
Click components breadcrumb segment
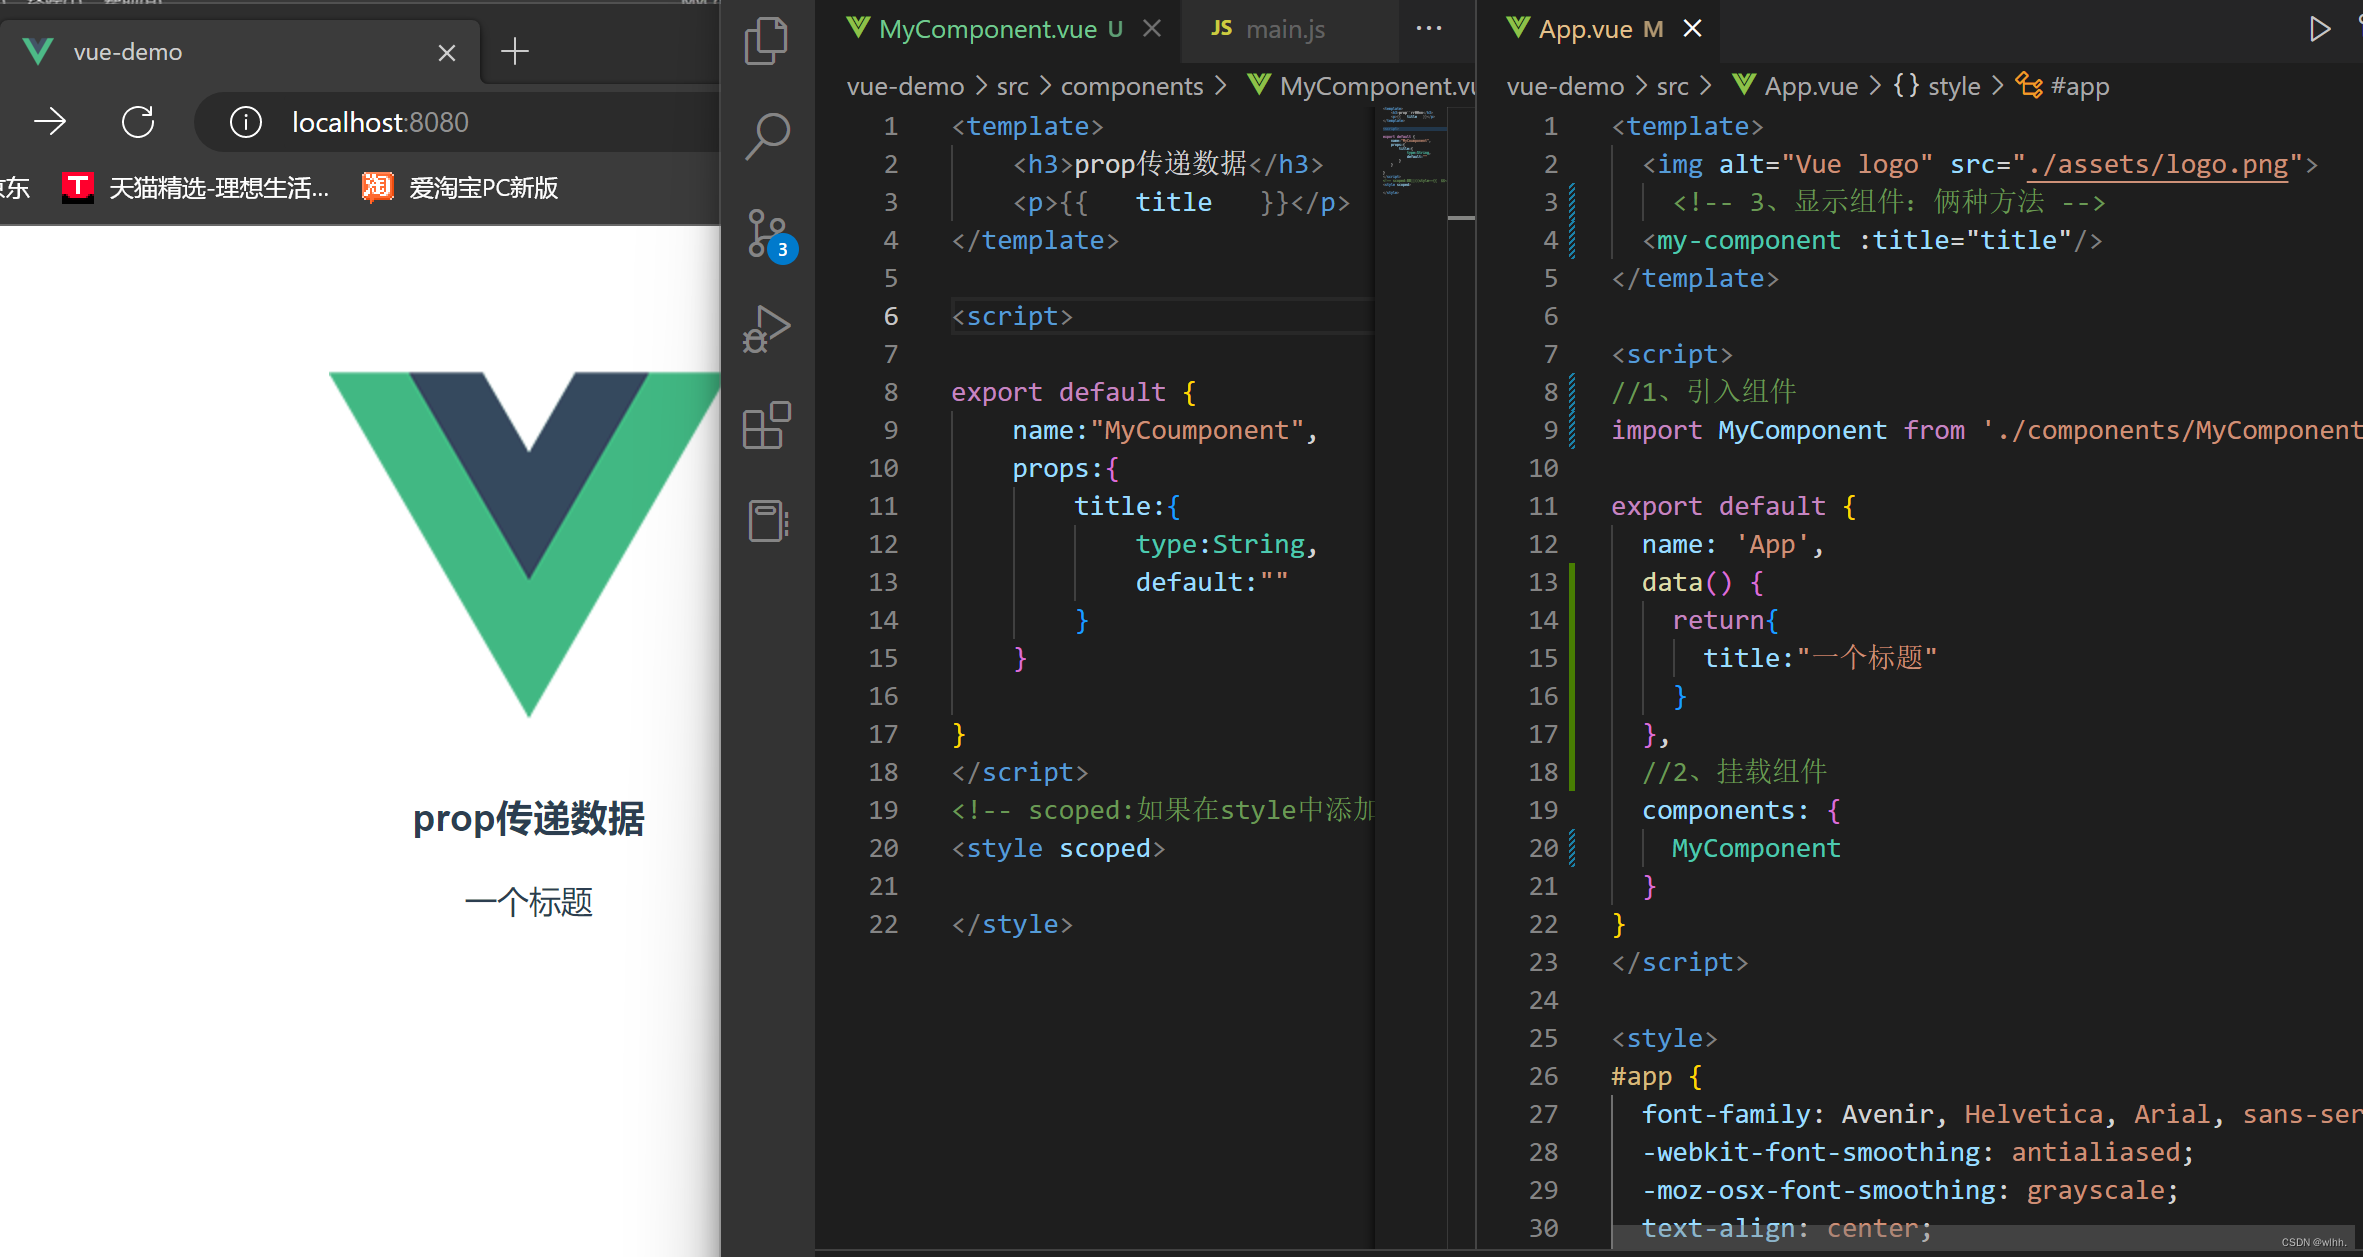(x=1131, y=86)
